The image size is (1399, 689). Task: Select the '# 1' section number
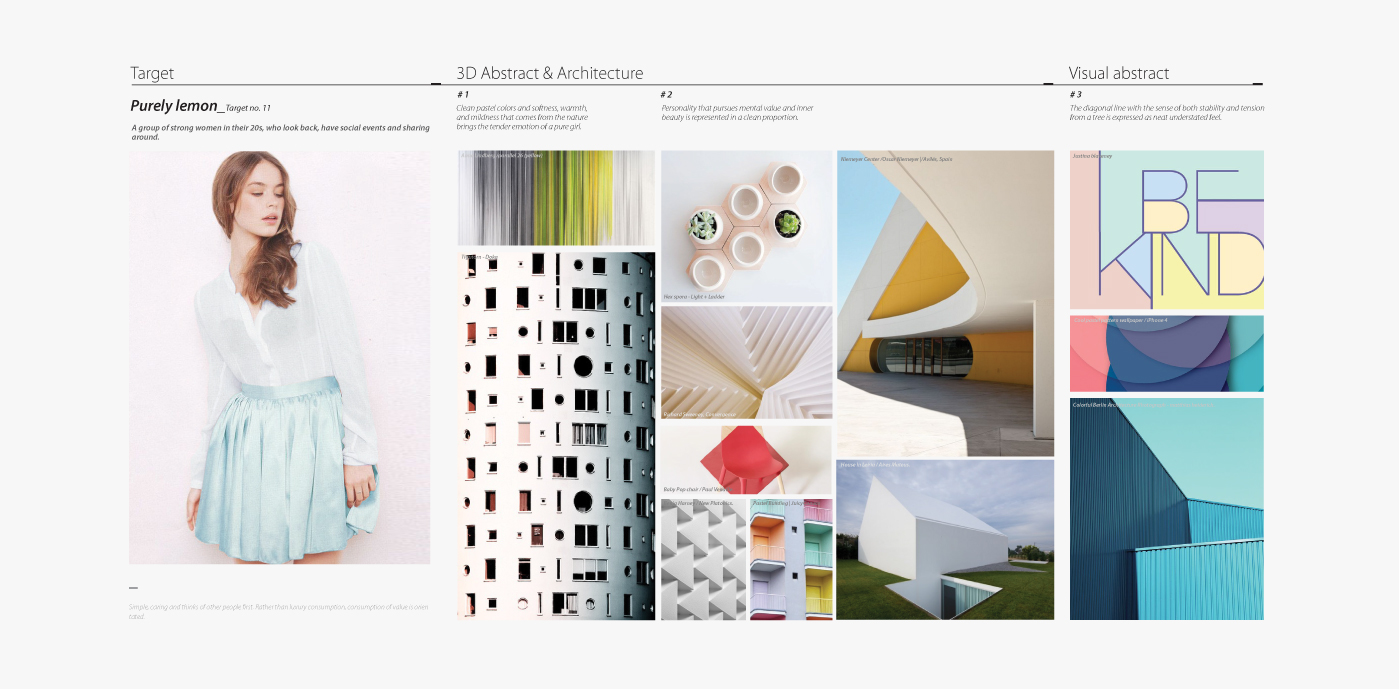pos(463,94)
